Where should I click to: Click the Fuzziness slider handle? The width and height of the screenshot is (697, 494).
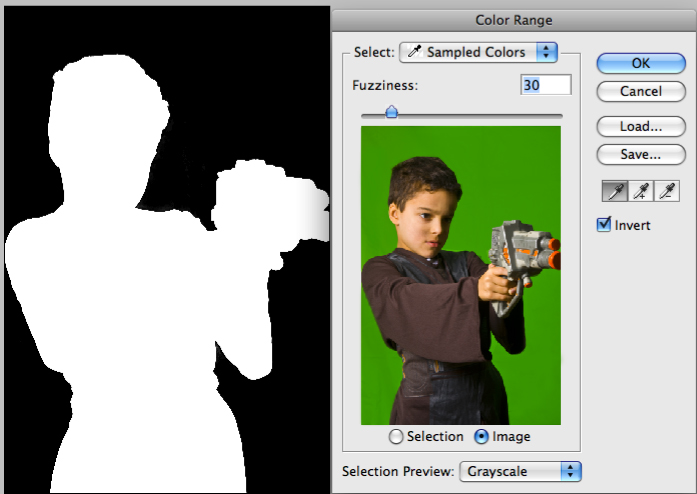tap(391, 112)
